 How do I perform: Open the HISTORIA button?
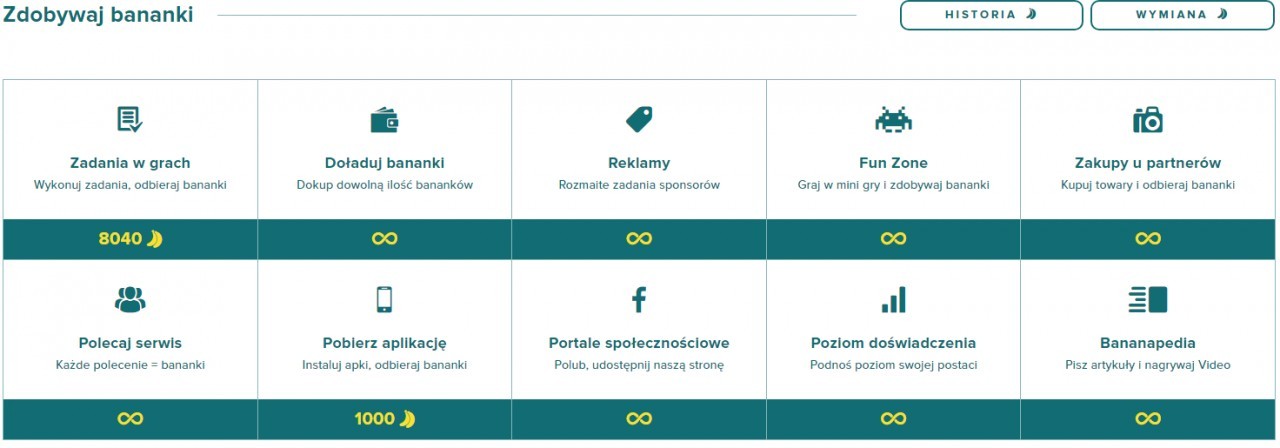[x=991, y=15]
